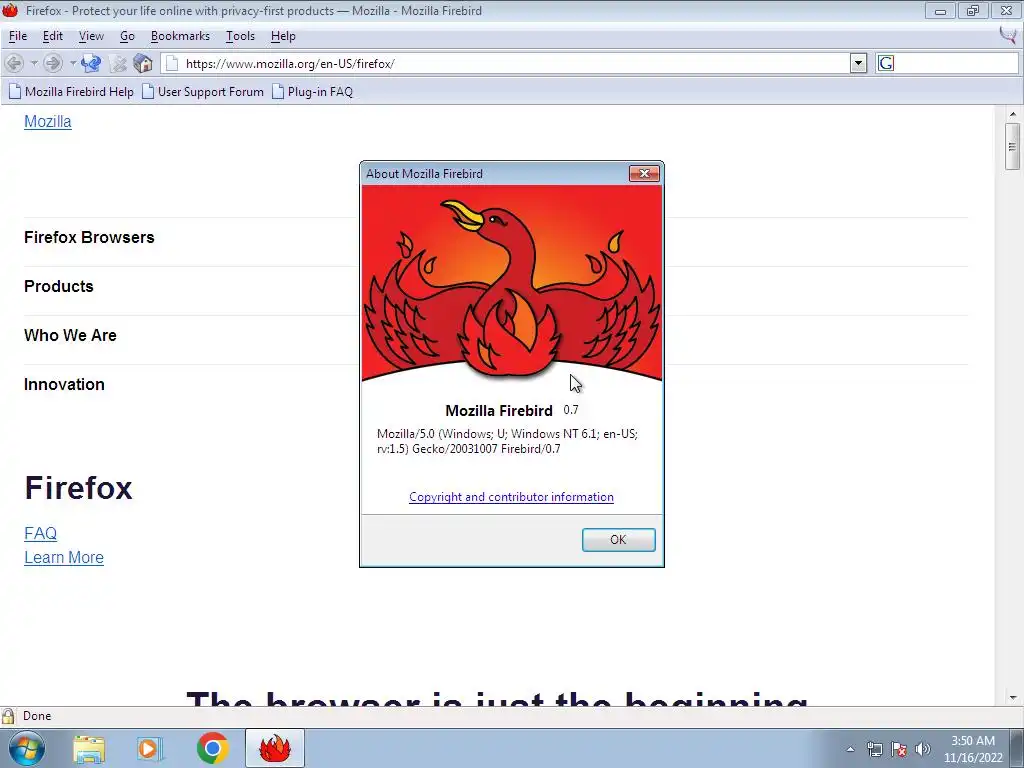Open the Bookmarks menu
The image size is (1024, 768).
click(180, 36)
